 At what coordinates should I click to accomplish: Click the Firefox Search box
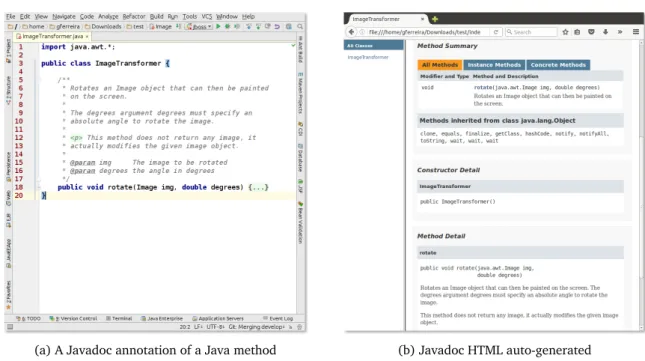coord(531,32)
